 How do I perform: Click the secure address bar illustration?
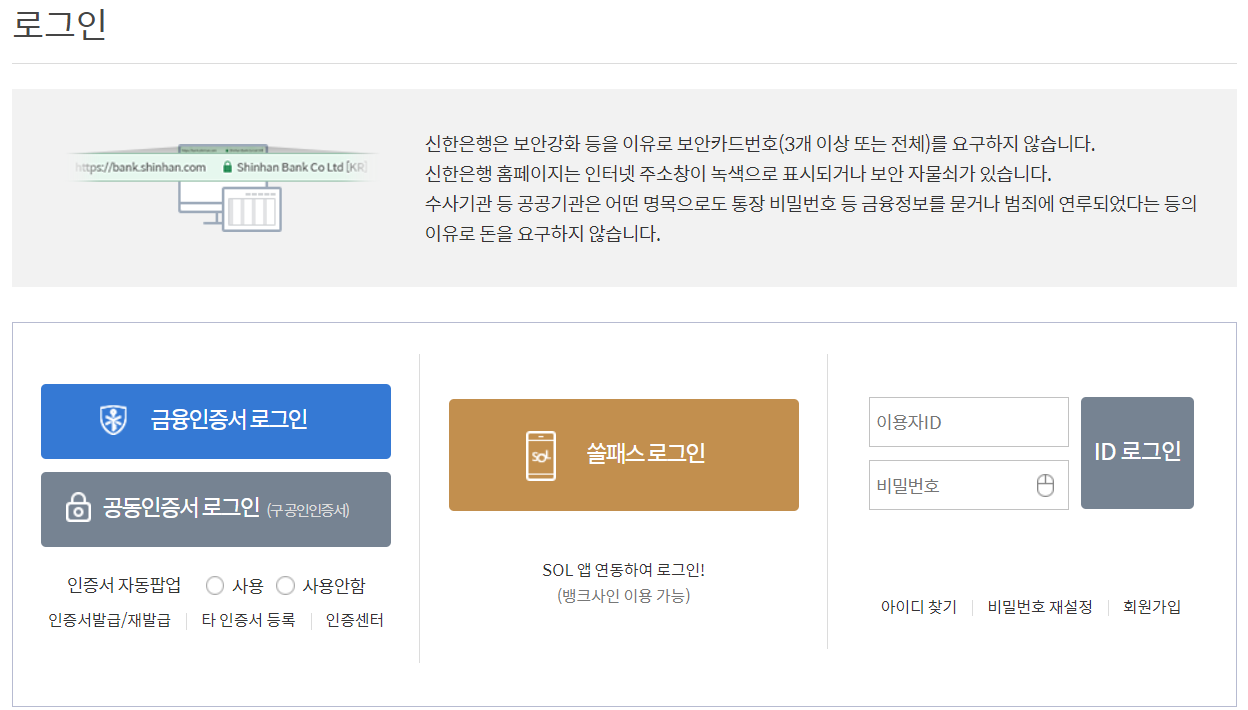click(x=224, y=187)
